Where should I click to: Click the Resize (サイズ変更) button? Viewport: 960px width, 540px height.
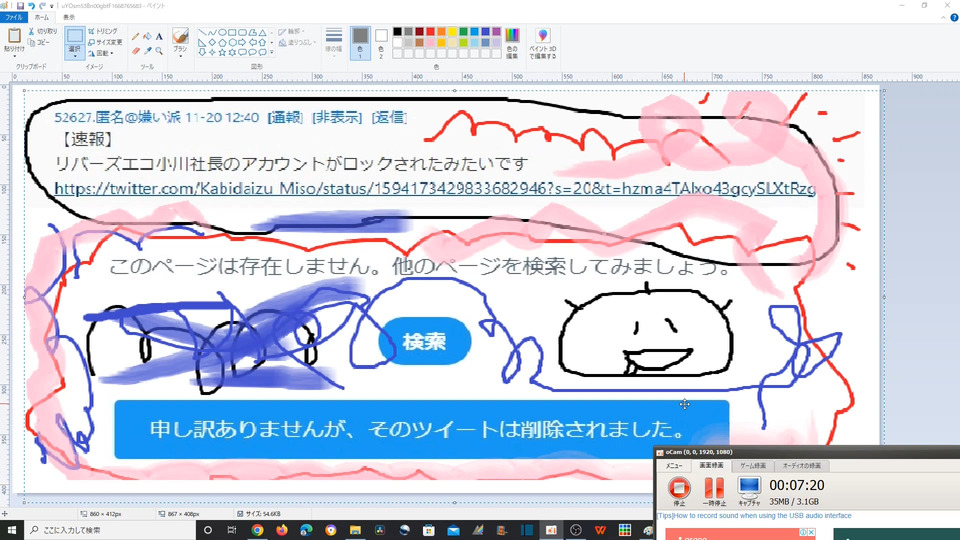tap(105, 42)
